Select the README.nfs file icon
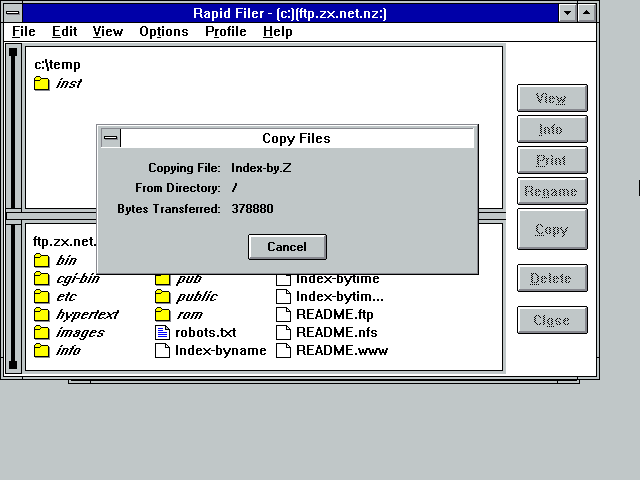 pos(283,332)
